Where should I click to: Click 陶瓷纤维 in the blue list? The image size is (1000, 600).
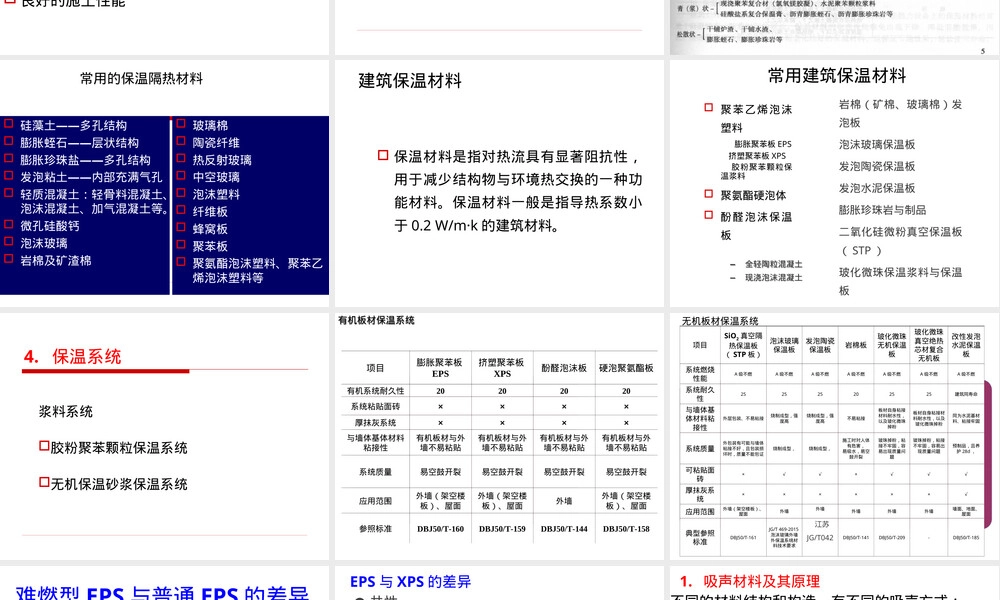click(216, 143)
